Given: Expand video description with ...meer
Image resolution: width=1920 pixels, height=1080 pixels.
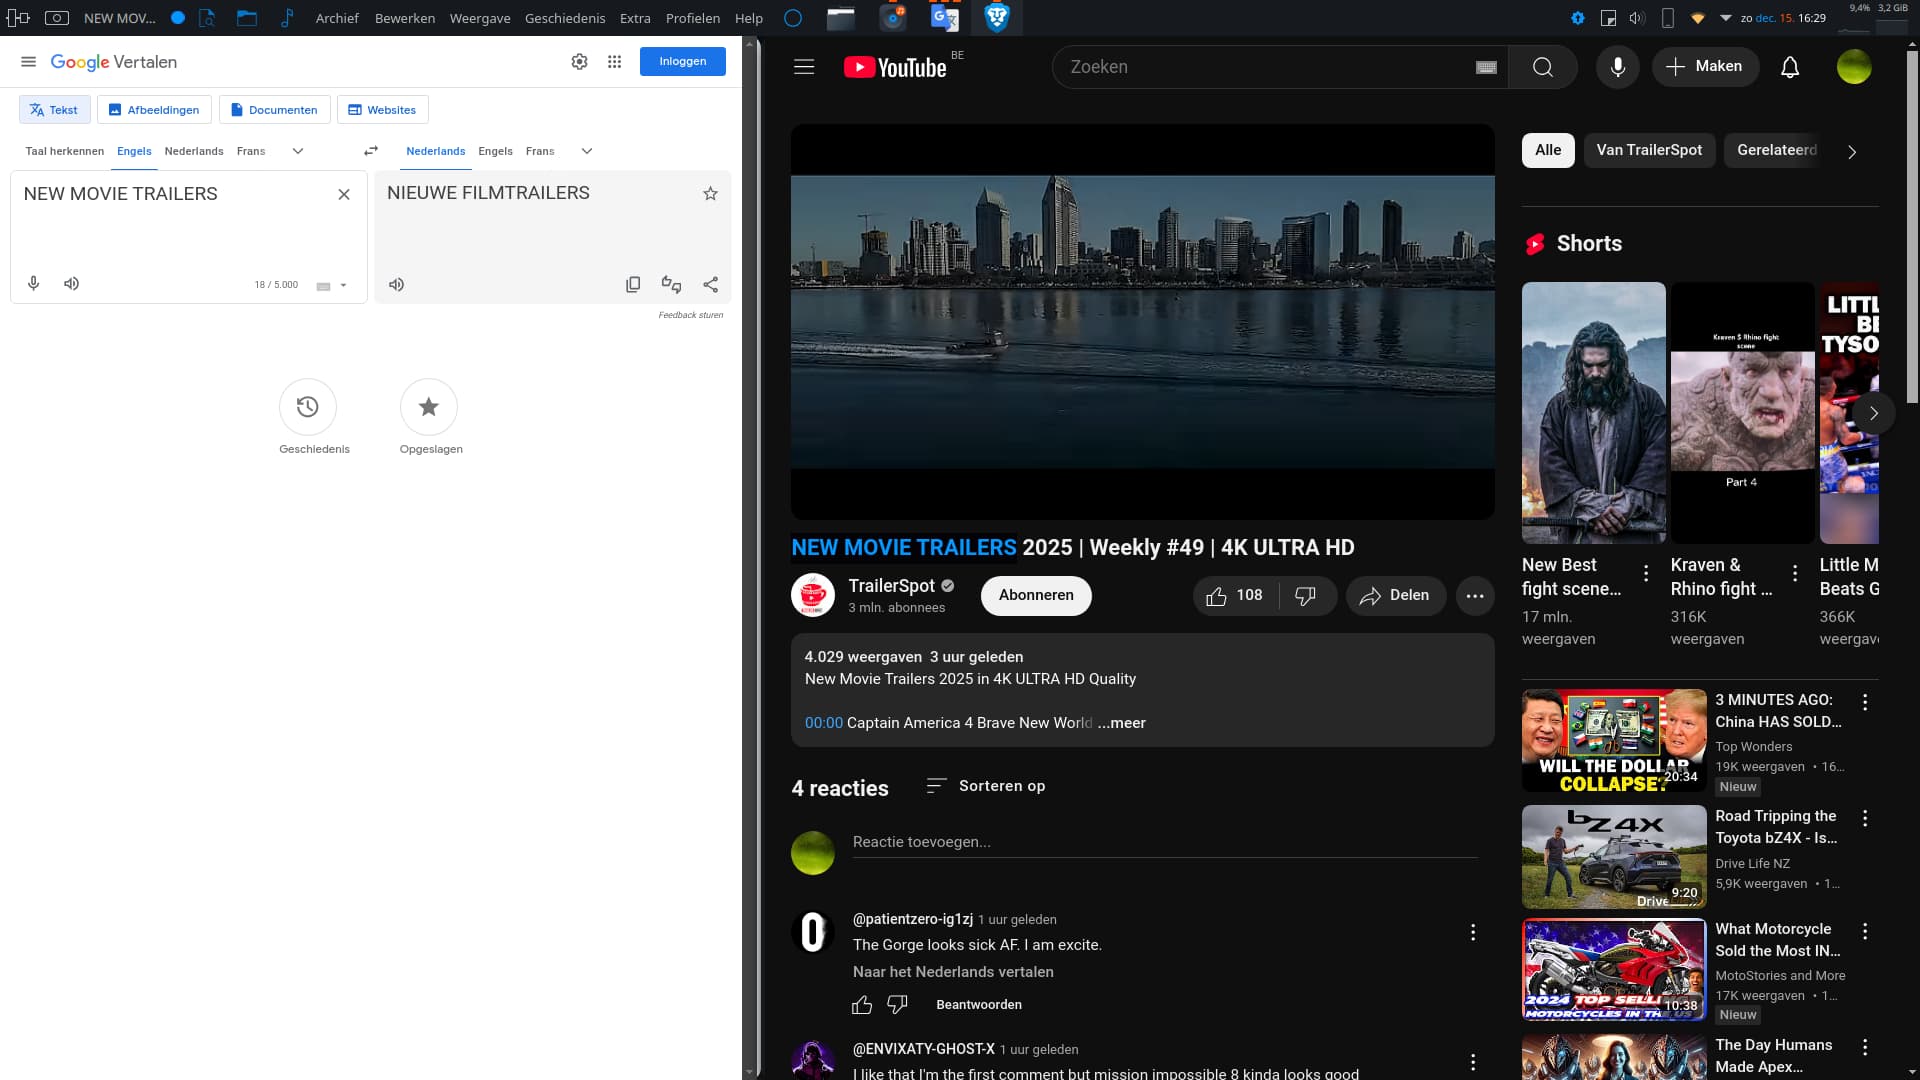Looking at the screenshot, I should (1122, 723).
